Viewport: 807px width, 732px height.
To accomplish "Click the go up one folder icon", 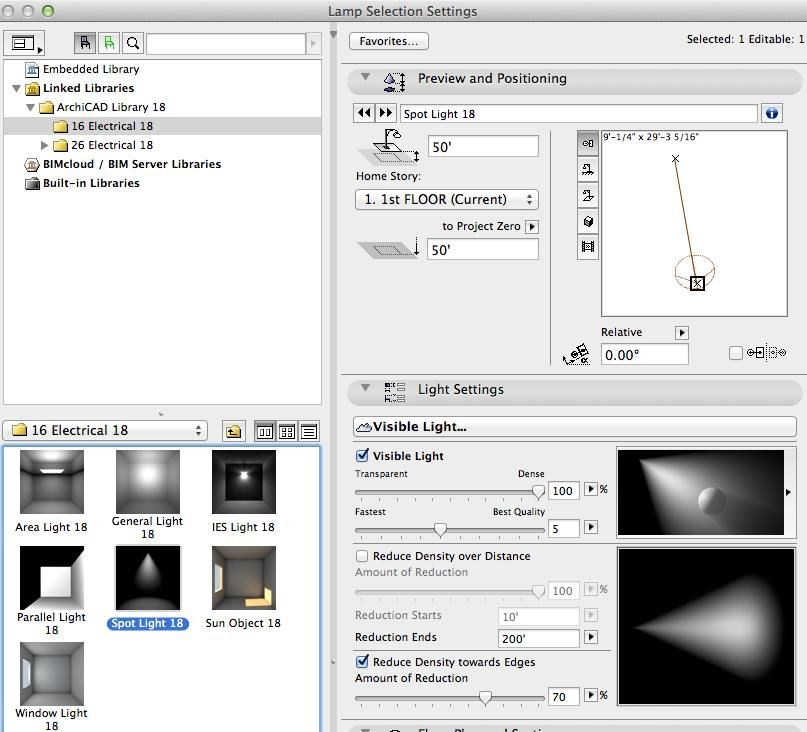I will (x=234, y=431).
